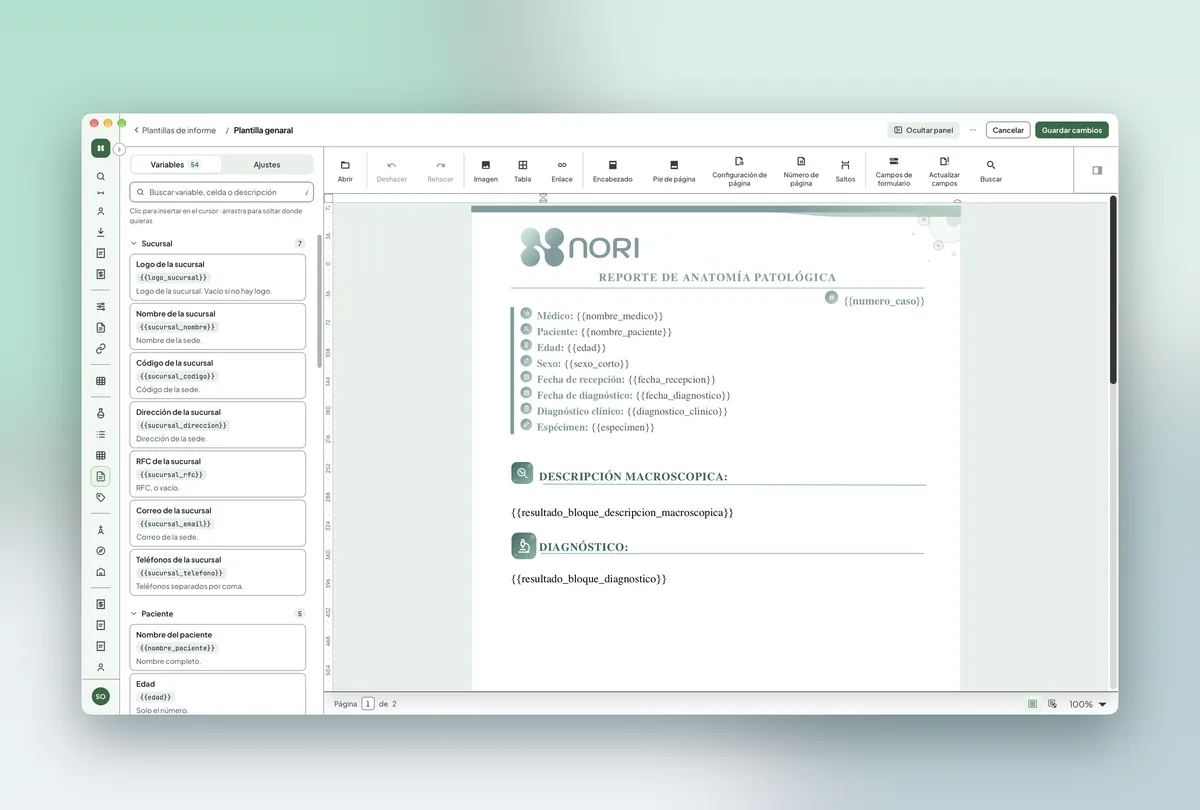This screenshot has width=1200, height=810.
Task: Click {{numero_caso}} in the document
Action: pos(884,300)
